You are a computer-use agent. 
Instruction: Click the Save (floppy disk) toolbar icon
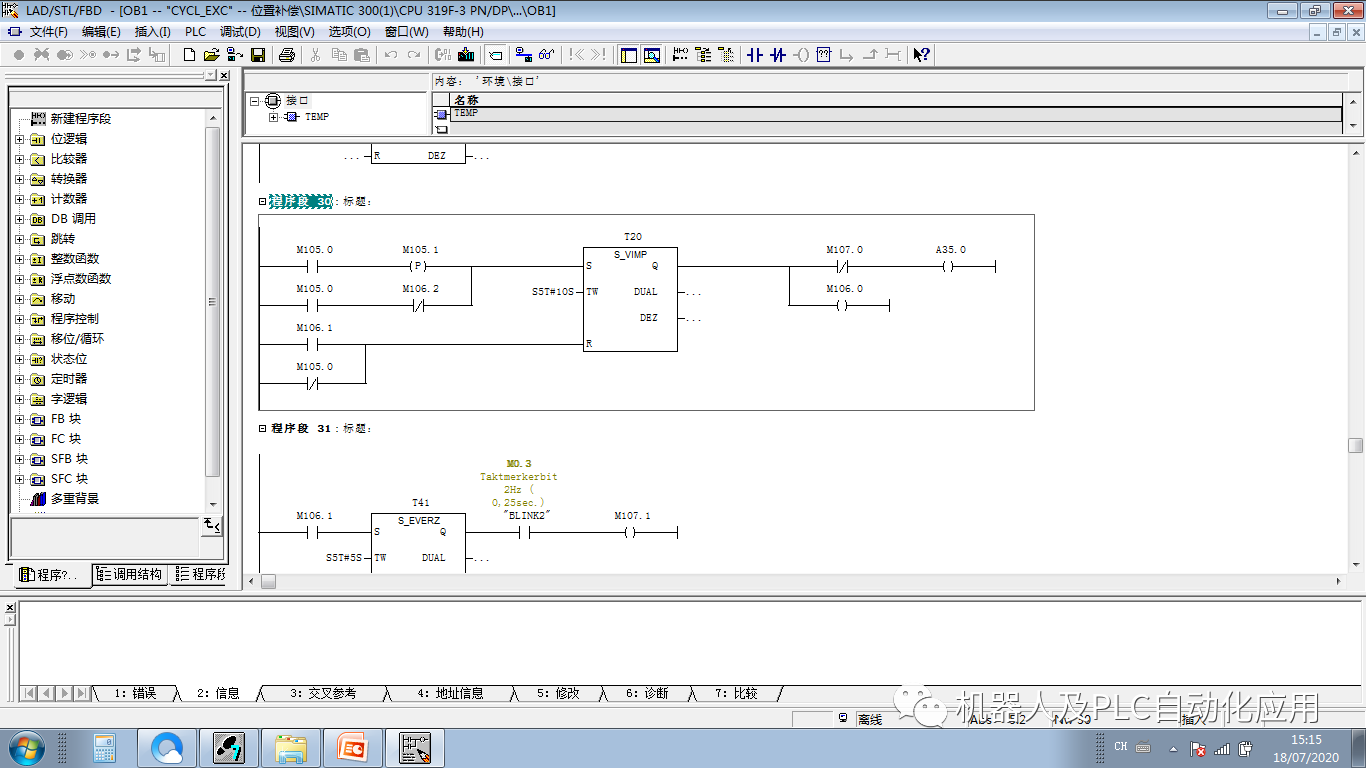[257, 55]
